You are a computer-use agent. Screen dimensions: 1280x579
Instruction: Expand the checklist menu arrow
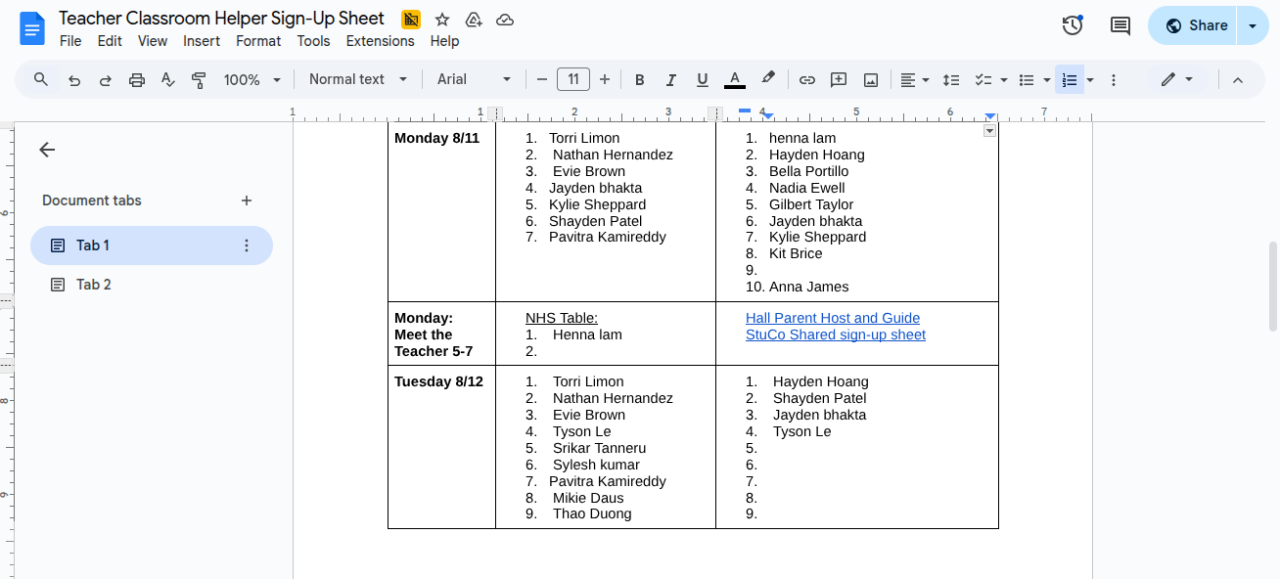tap(1003, 80)
